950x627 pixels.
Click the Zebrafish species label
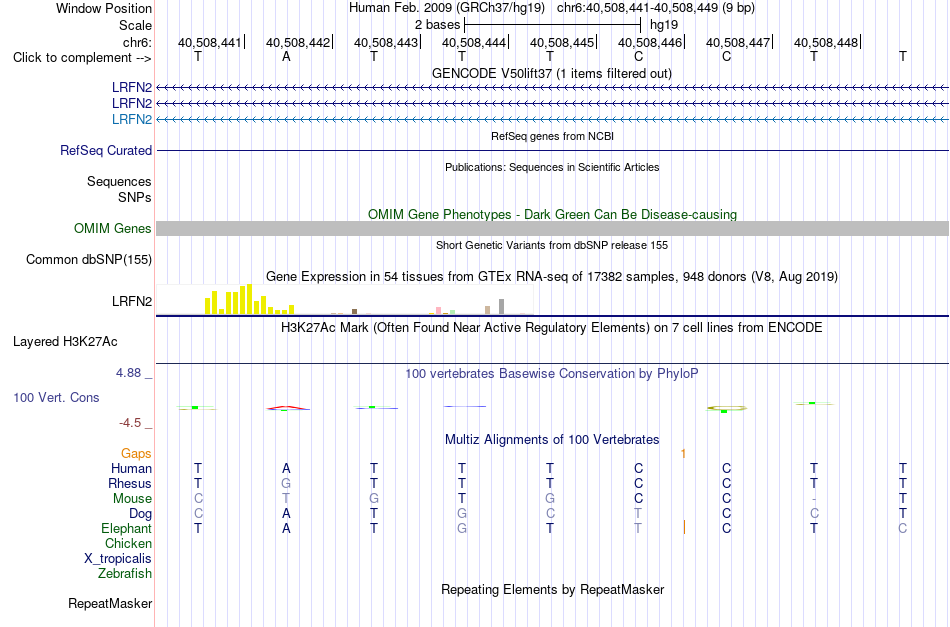pos(125,573)
